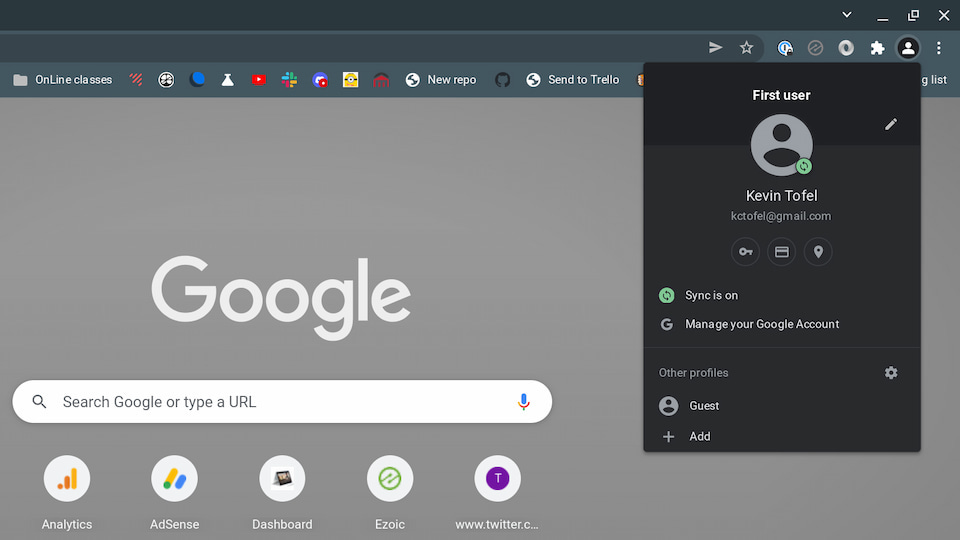Add a new profile
The image size is (960, 540).
[781, 436]
